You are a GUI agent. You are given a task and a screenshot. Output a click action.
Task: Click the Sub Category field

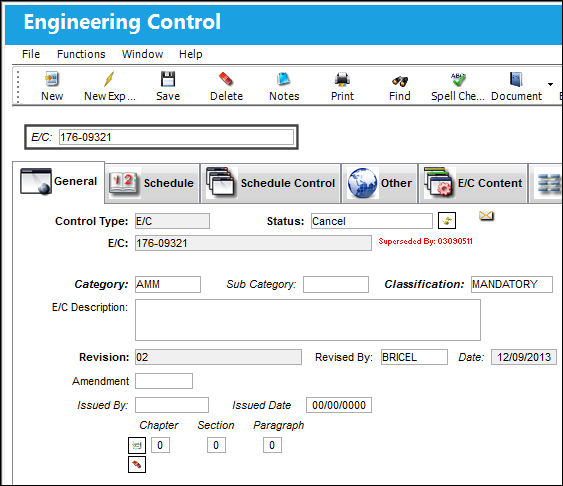[336, 284]
